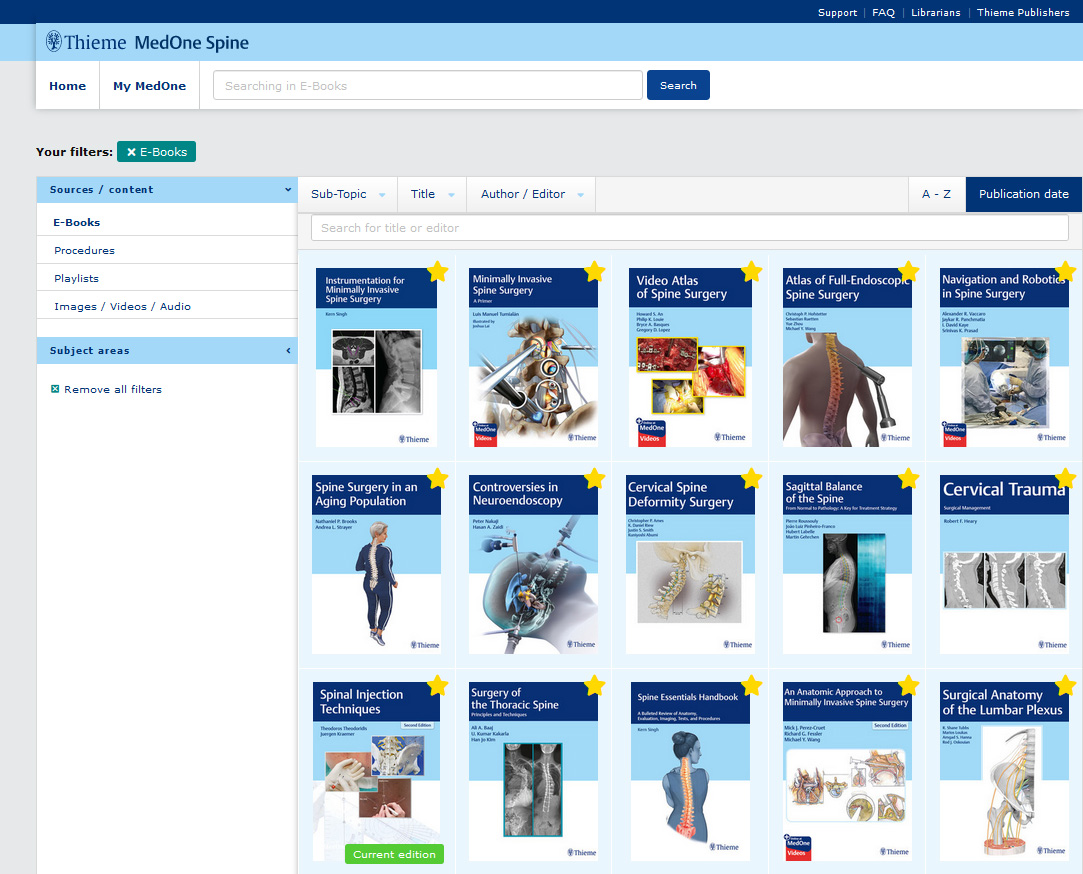
Task: Star Atlas of Full-Endoscopic Spine Surgery
Action: pos(909,272)
